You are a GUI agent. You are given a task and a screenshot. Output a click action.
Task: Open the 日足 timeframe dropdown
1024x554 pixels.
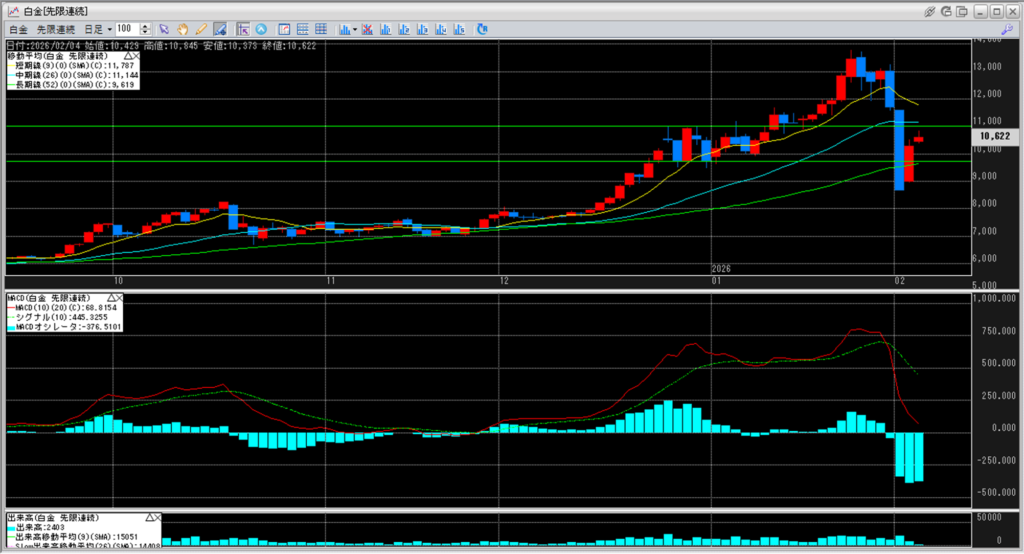95,29
